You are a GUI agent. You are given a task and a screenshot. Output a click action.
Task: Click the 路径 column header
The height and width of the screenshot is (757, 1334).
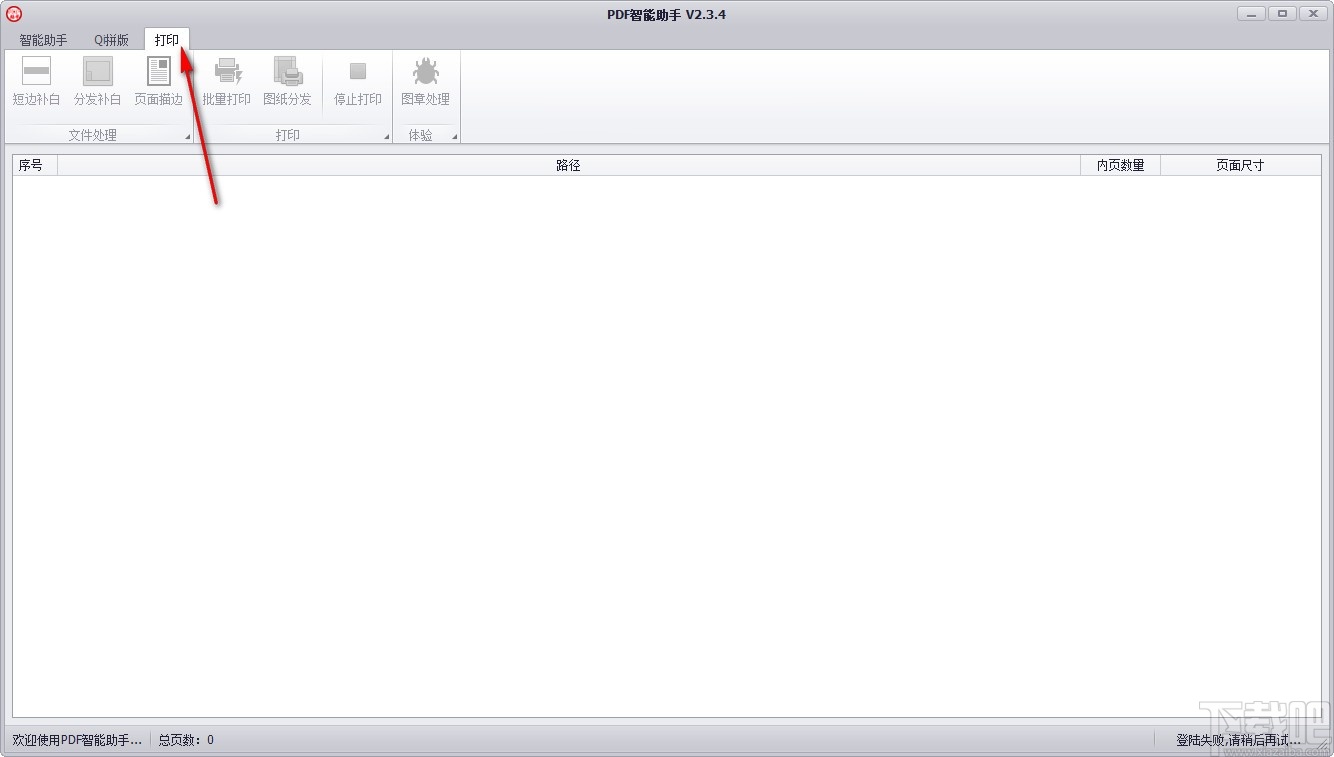[568, 165]
